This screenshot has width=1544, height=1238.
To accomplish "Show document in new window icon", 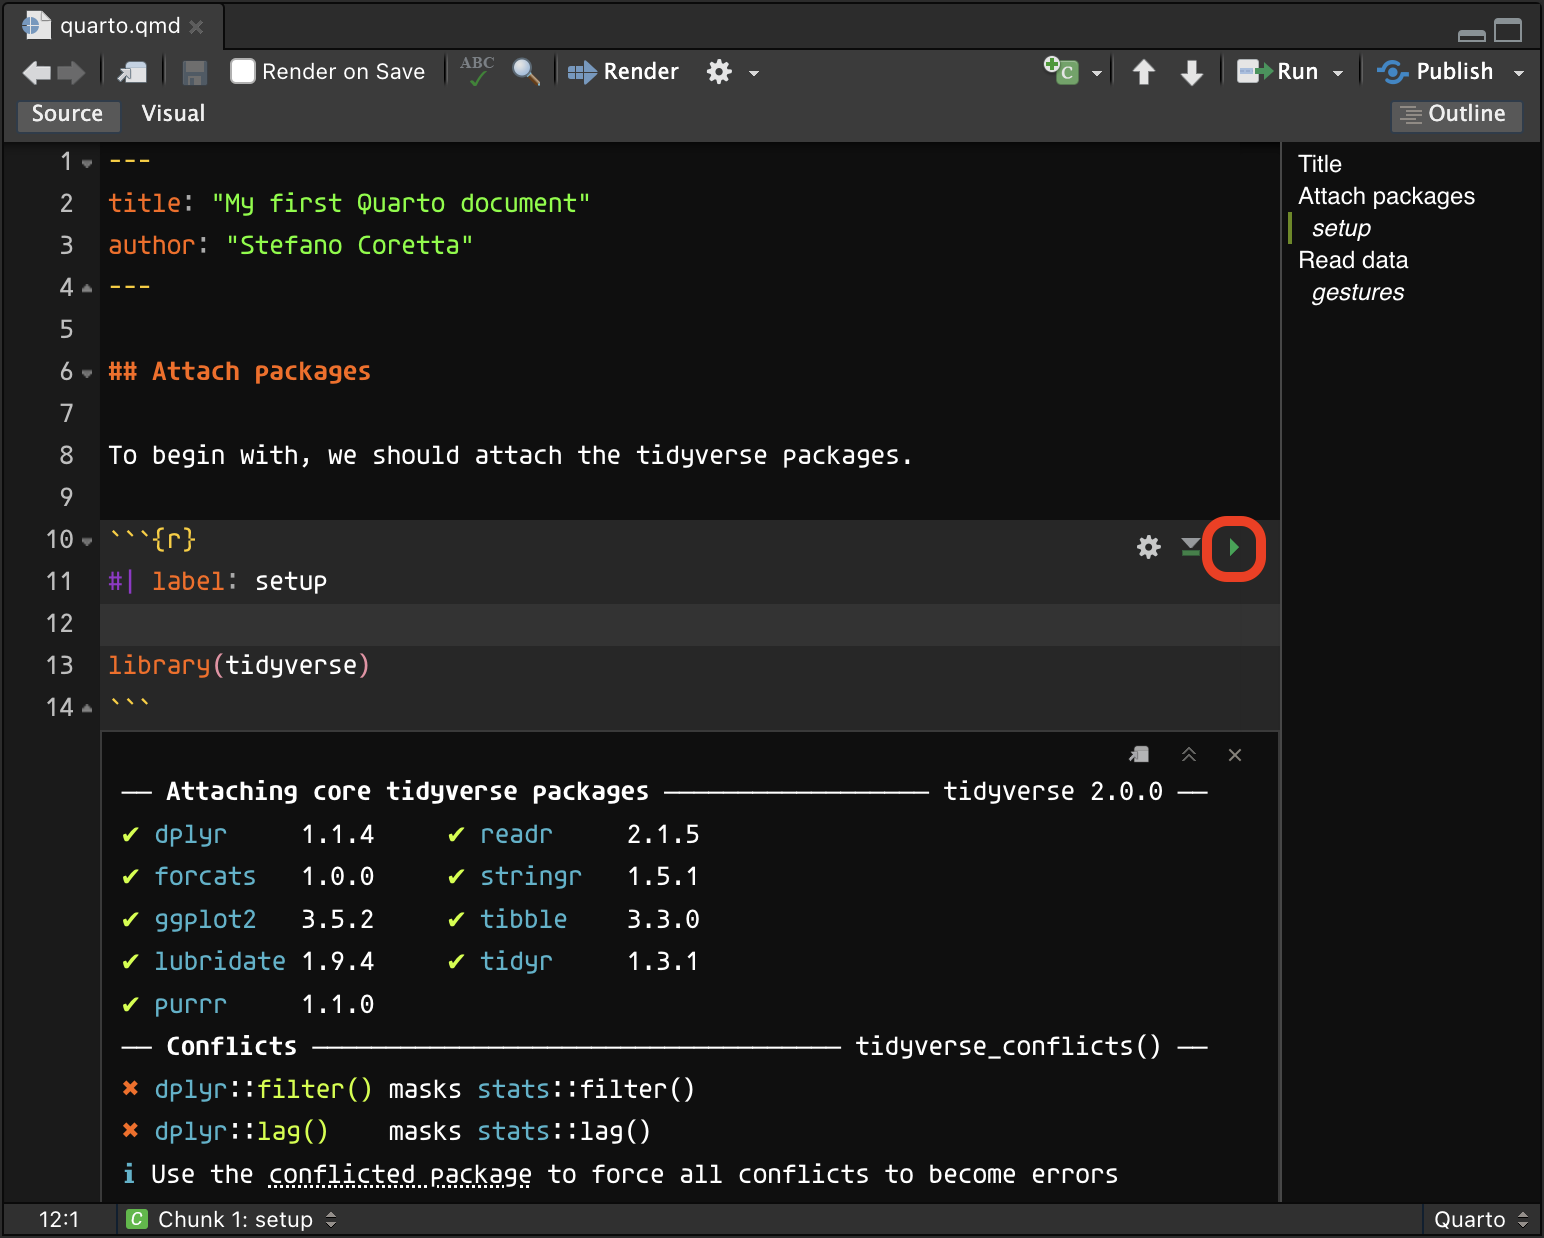I will [132, 72].
